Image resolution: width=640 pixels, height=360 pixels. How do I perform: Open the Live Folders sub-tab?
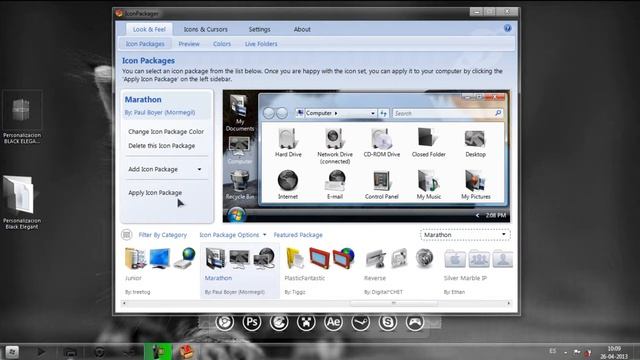click(x=261, y=44)
